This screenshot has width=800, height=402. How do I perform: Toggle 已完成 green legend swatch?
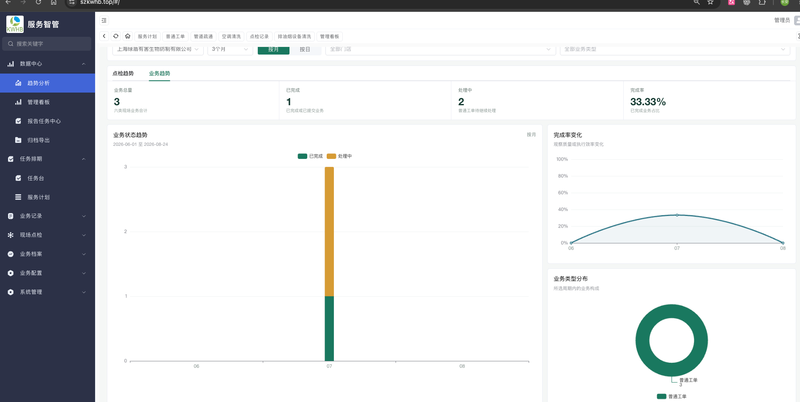[x=303, y=156]
